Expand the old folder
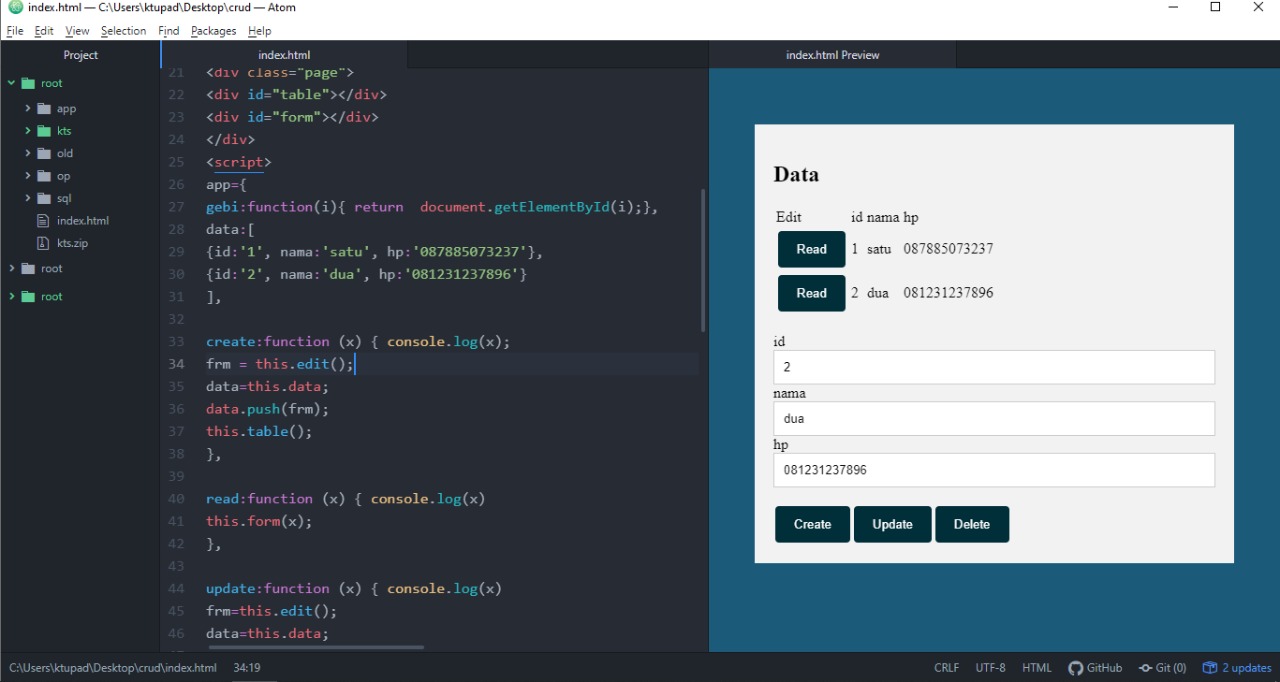This screenshot has width=1280, height=682. pyautogui.click(x=26, y=153)
